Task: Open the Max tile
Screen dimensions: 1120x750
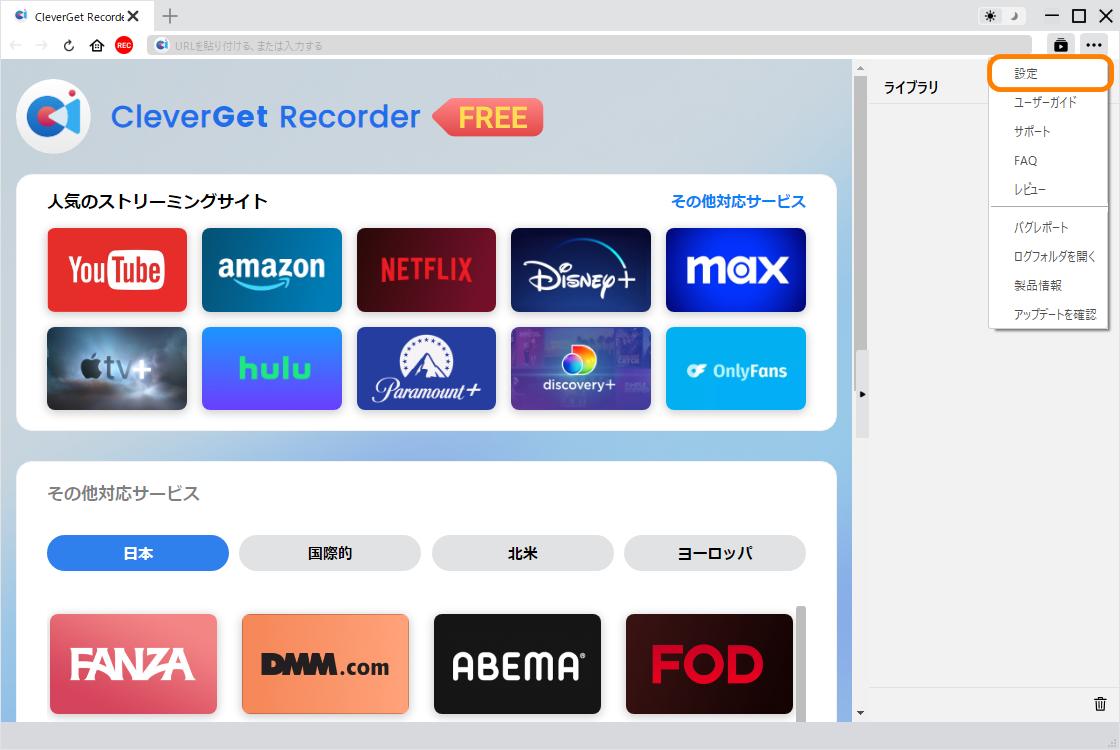Action: click(x=736, y=270)
